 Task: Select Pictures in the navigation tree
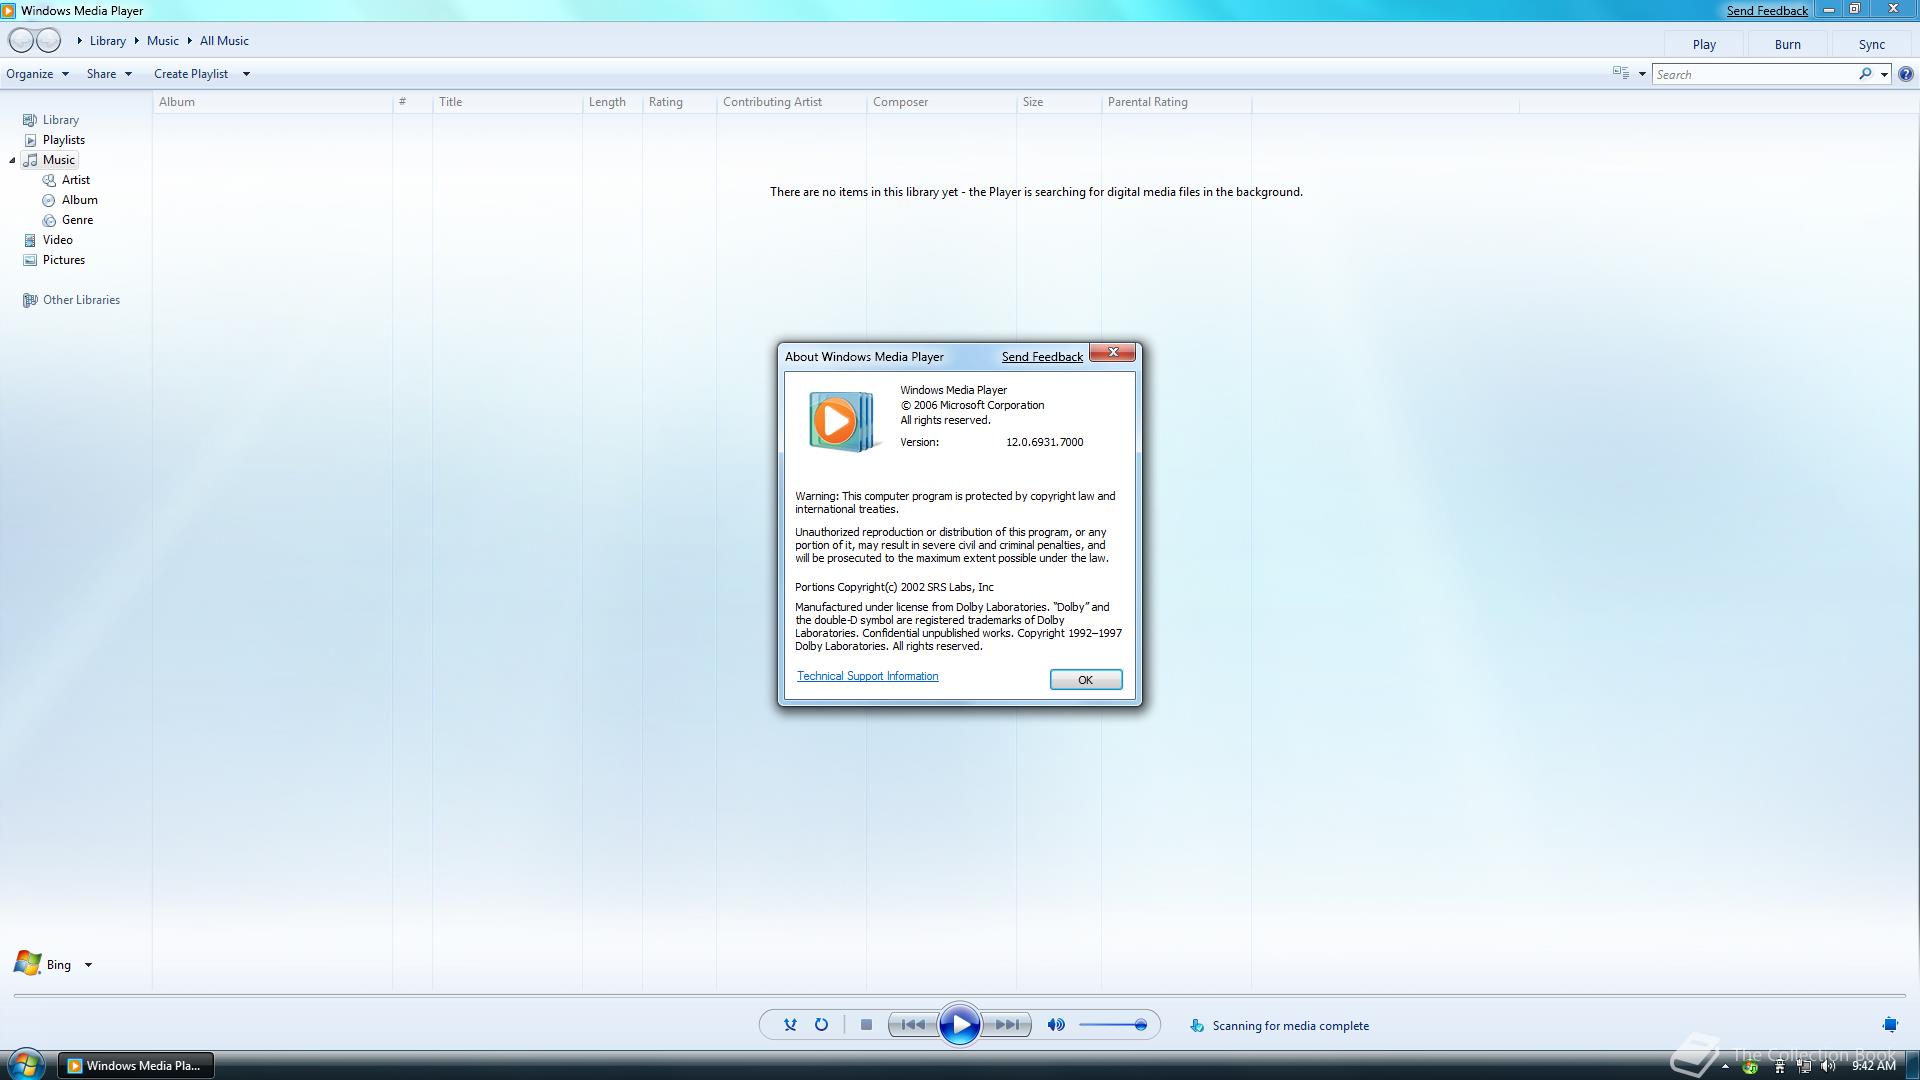pyautogui.click(x=55, y=260)
